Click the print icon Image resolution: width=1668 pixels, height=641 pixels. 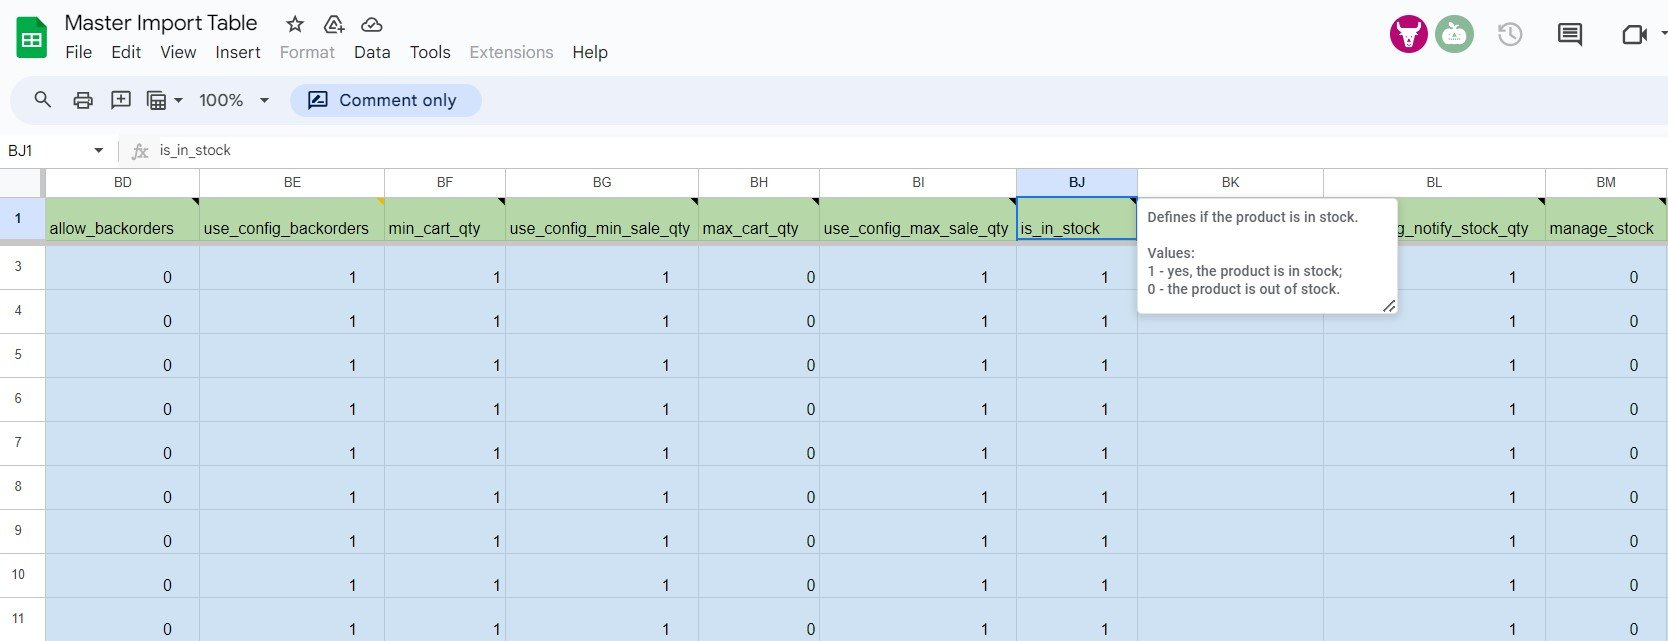click(83, 100)
